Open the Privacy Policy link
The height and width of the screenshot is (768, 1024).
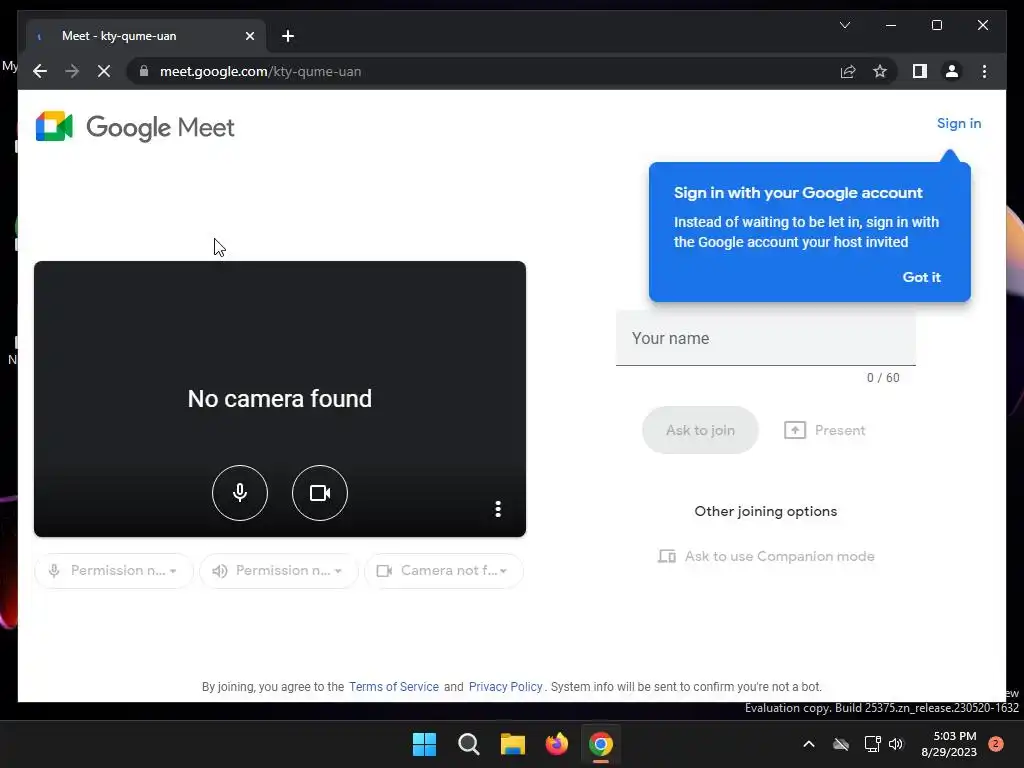[505, 686]
